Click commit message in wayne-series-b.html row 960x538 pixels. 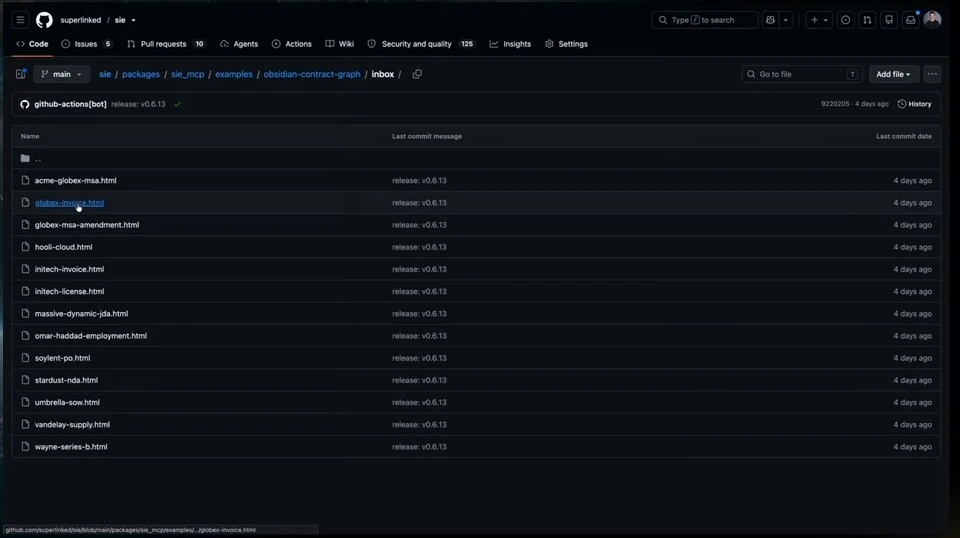click(x=419, y=447)
